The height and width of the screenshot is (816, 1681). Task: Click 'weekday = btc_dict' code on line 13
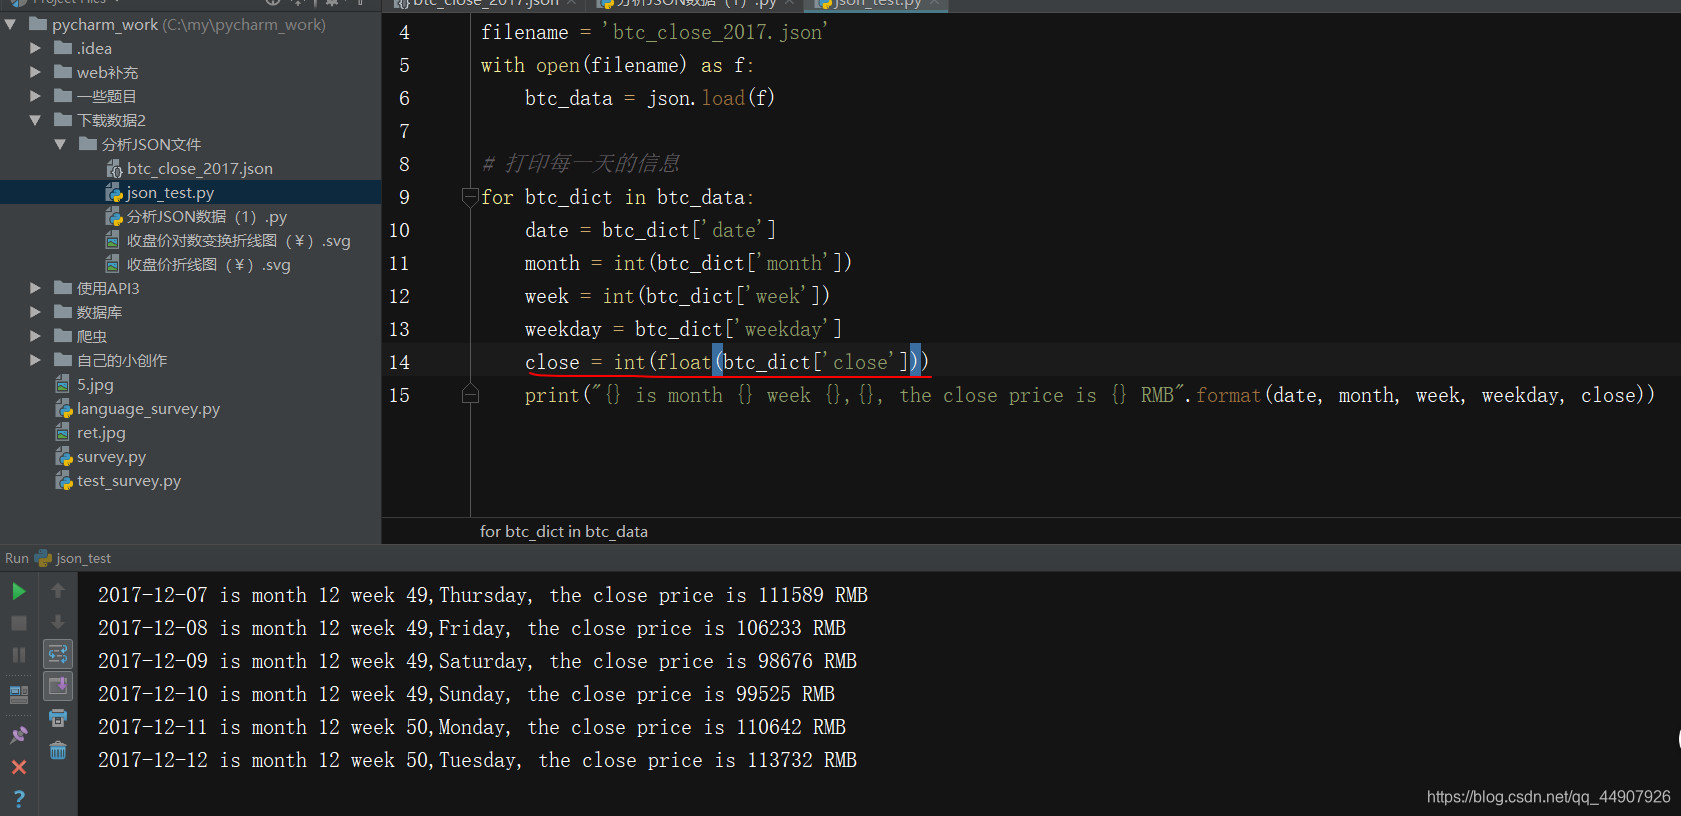coord(623,329)
